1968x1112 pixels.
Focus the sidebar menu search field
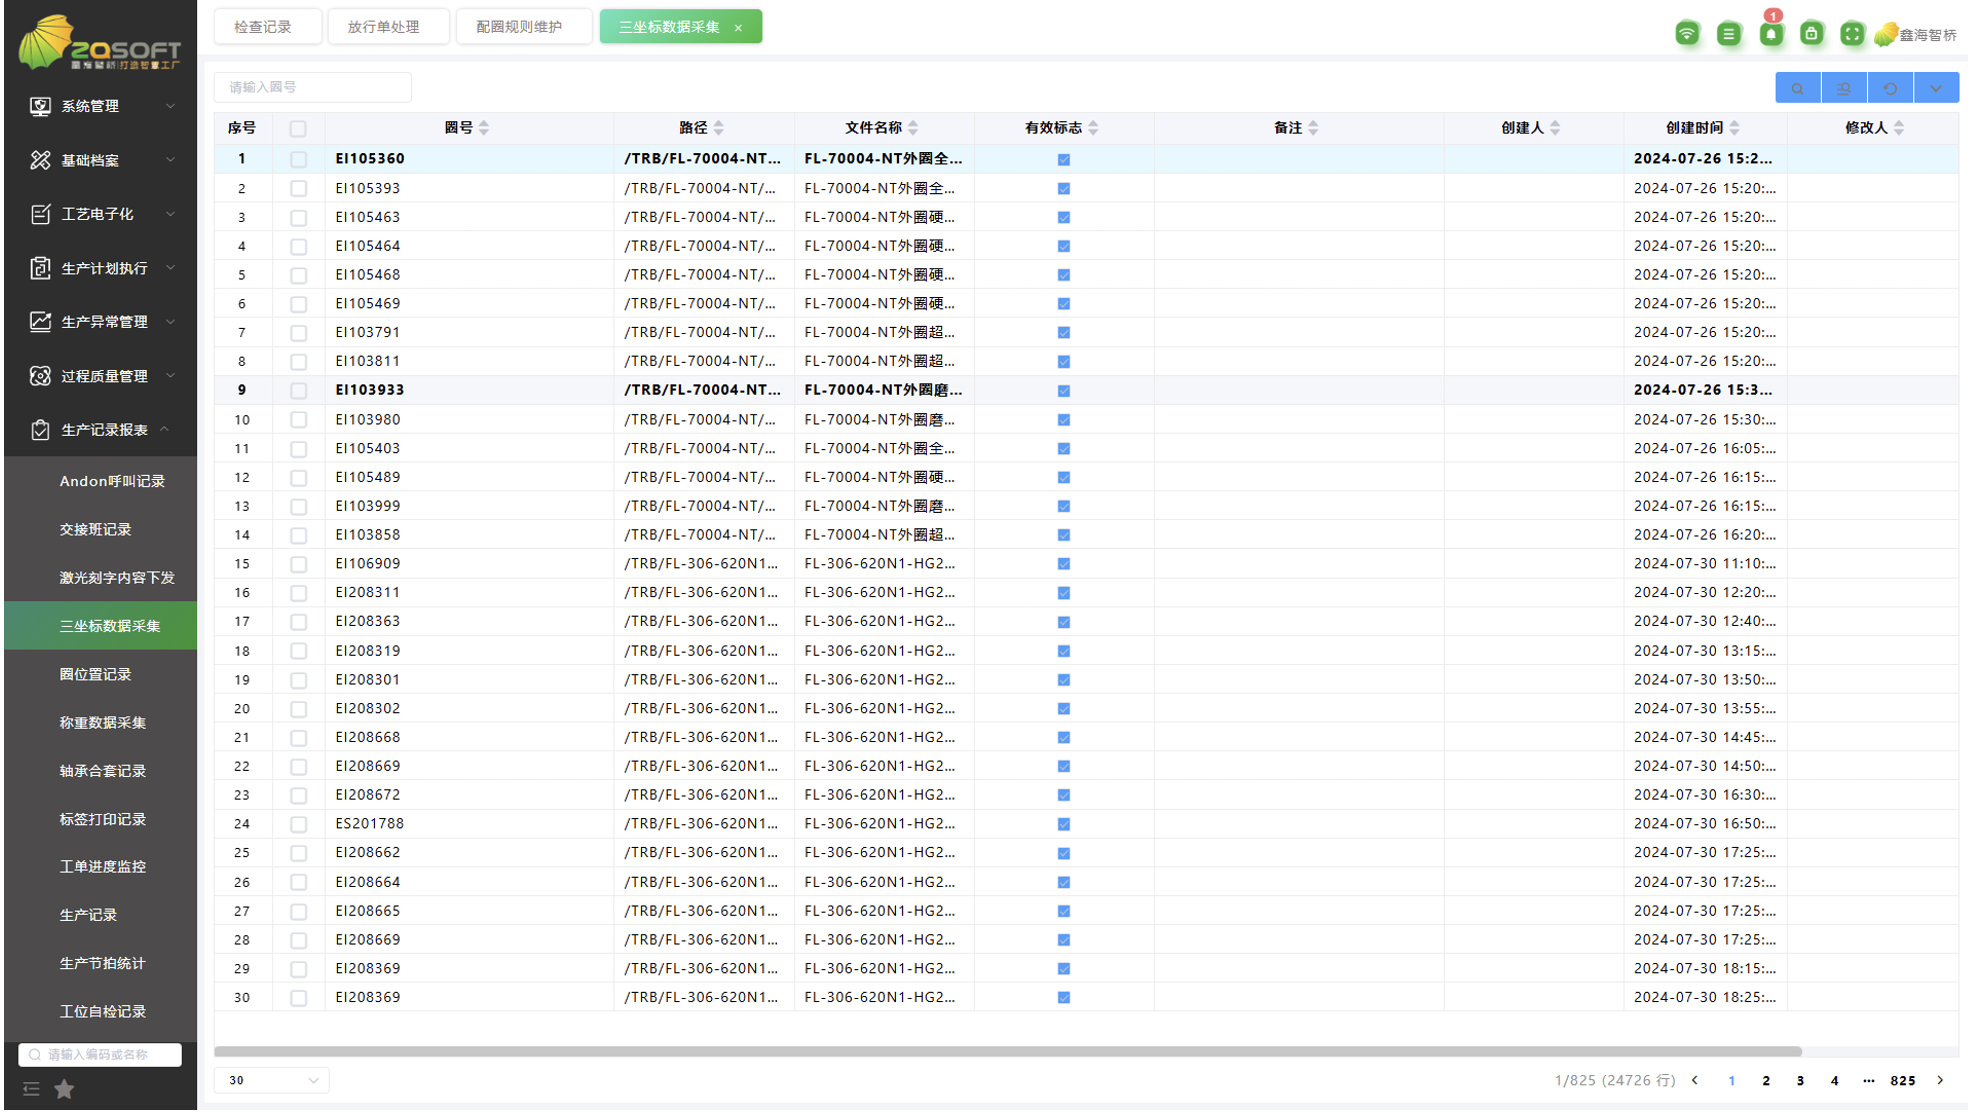101,1055
